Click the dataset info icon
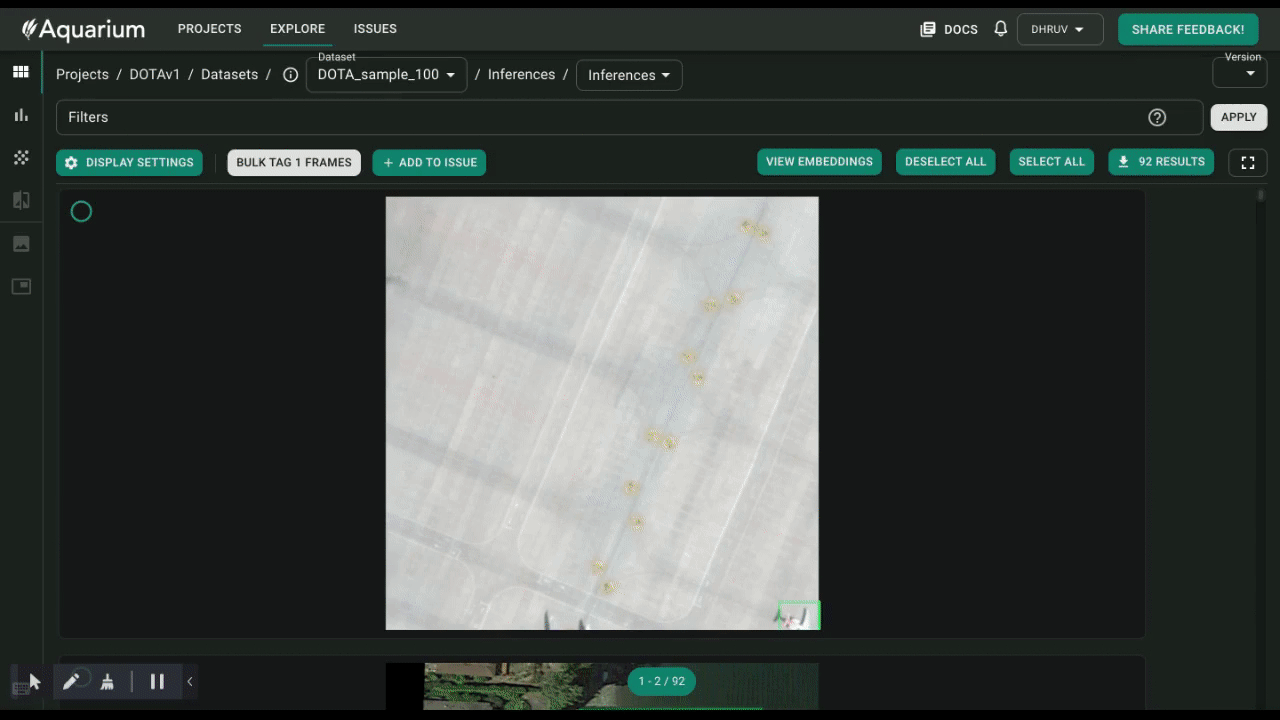 pyautogui.click(x=290, y=75)
